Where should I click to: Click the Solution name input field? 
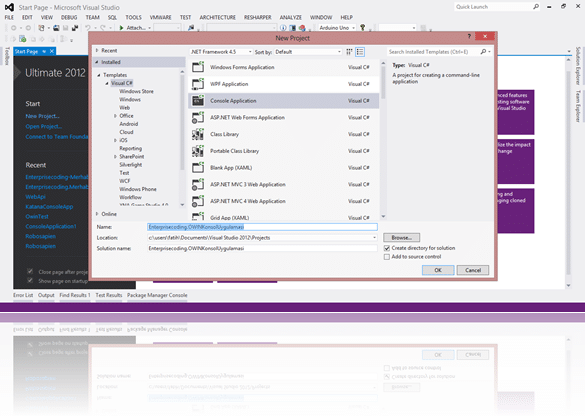(x=262, y=248)
